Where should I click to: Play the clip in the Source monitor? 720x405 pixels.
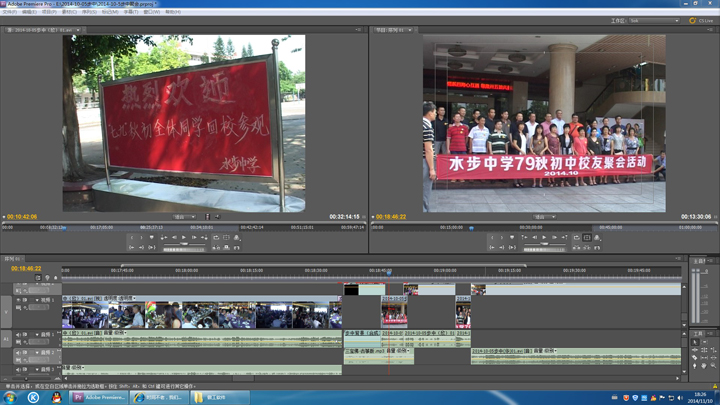(x=183, y=238)
